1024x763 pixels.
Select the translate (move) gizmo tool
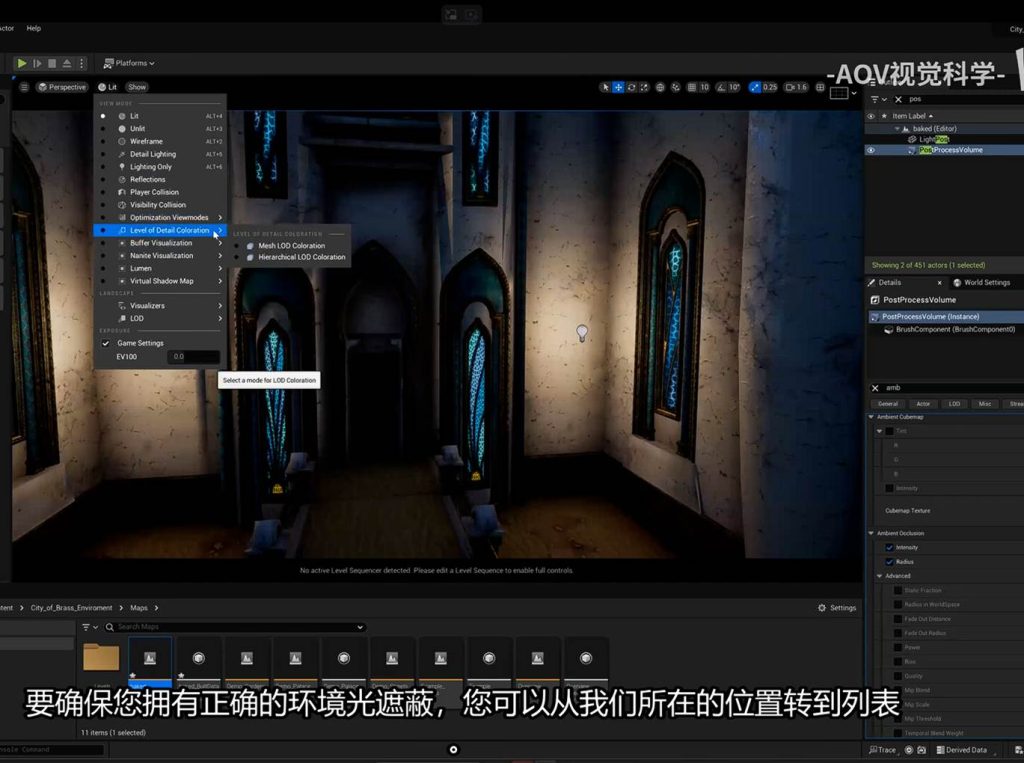click(x=619, y=87)
